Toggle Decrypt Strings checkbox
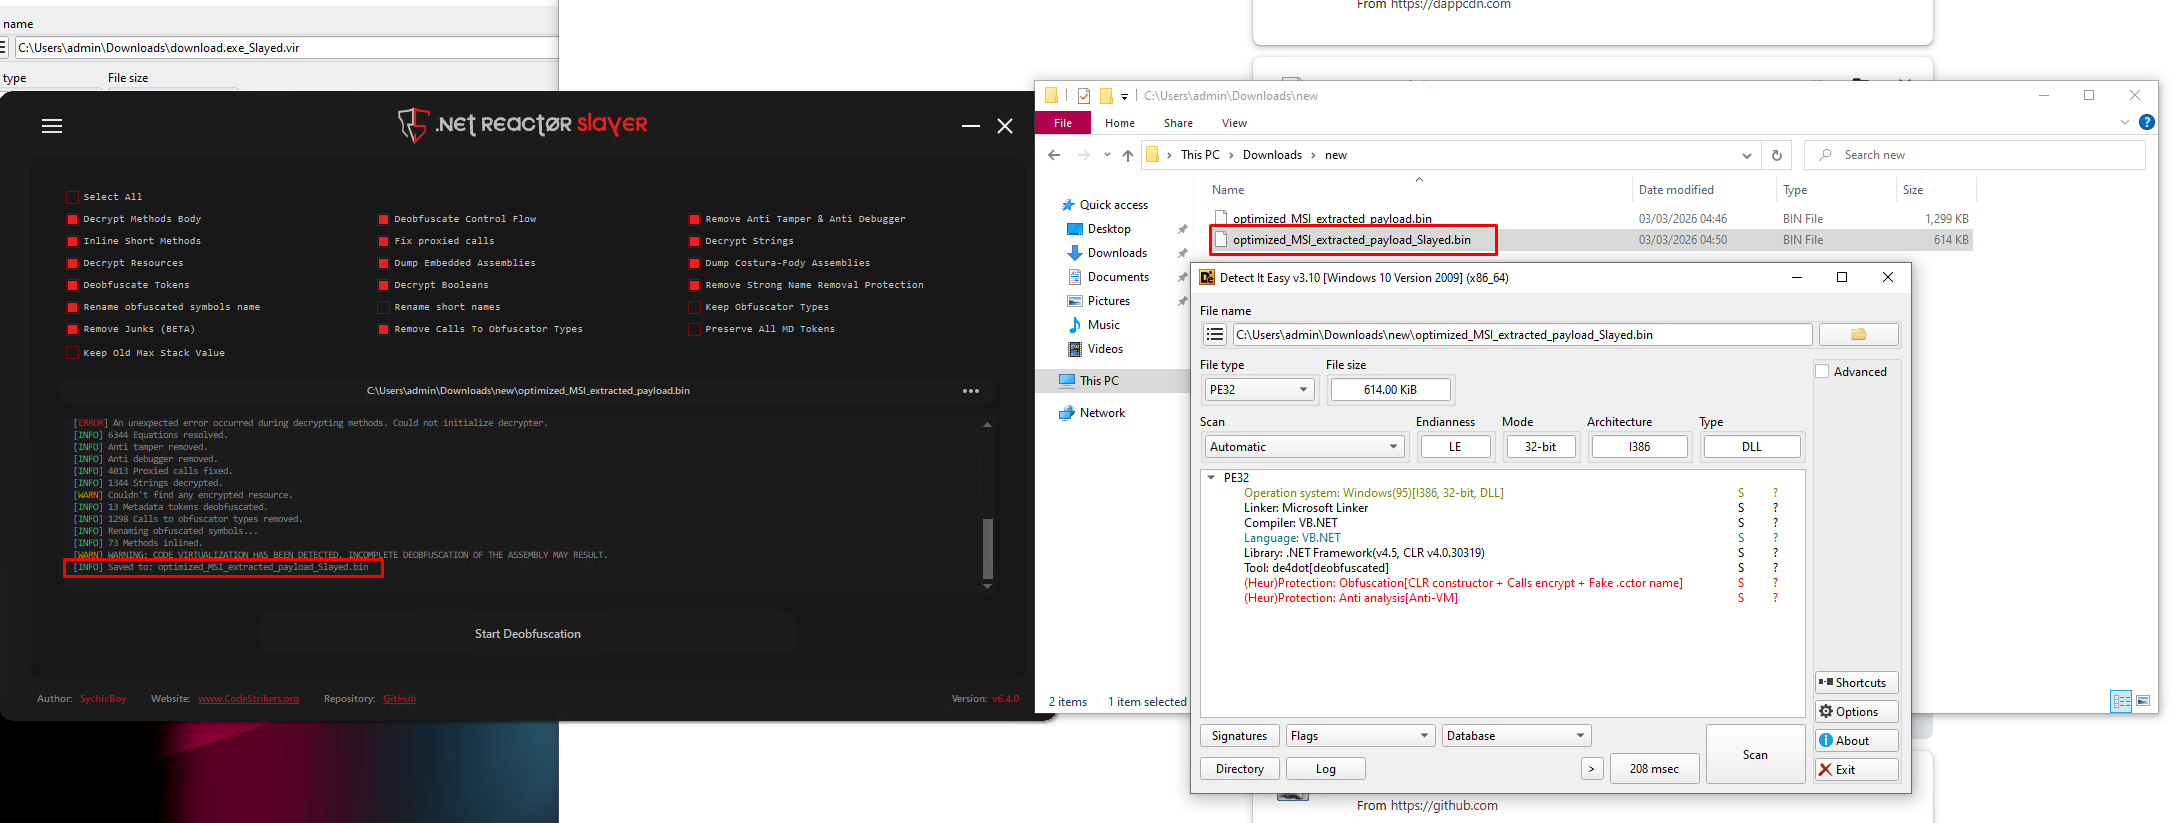This screenshot has width=2173, height=823. tap(694, 241)
